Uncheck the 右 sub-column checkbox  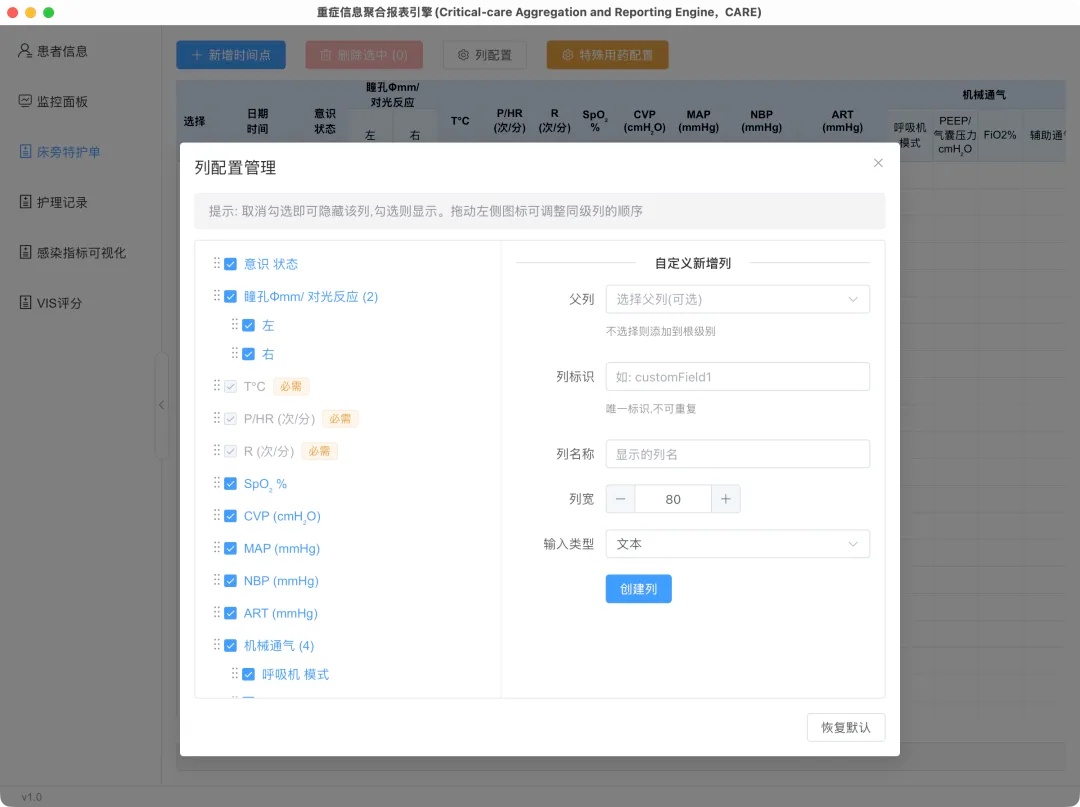pyautogui.click(x=249, y=354)
